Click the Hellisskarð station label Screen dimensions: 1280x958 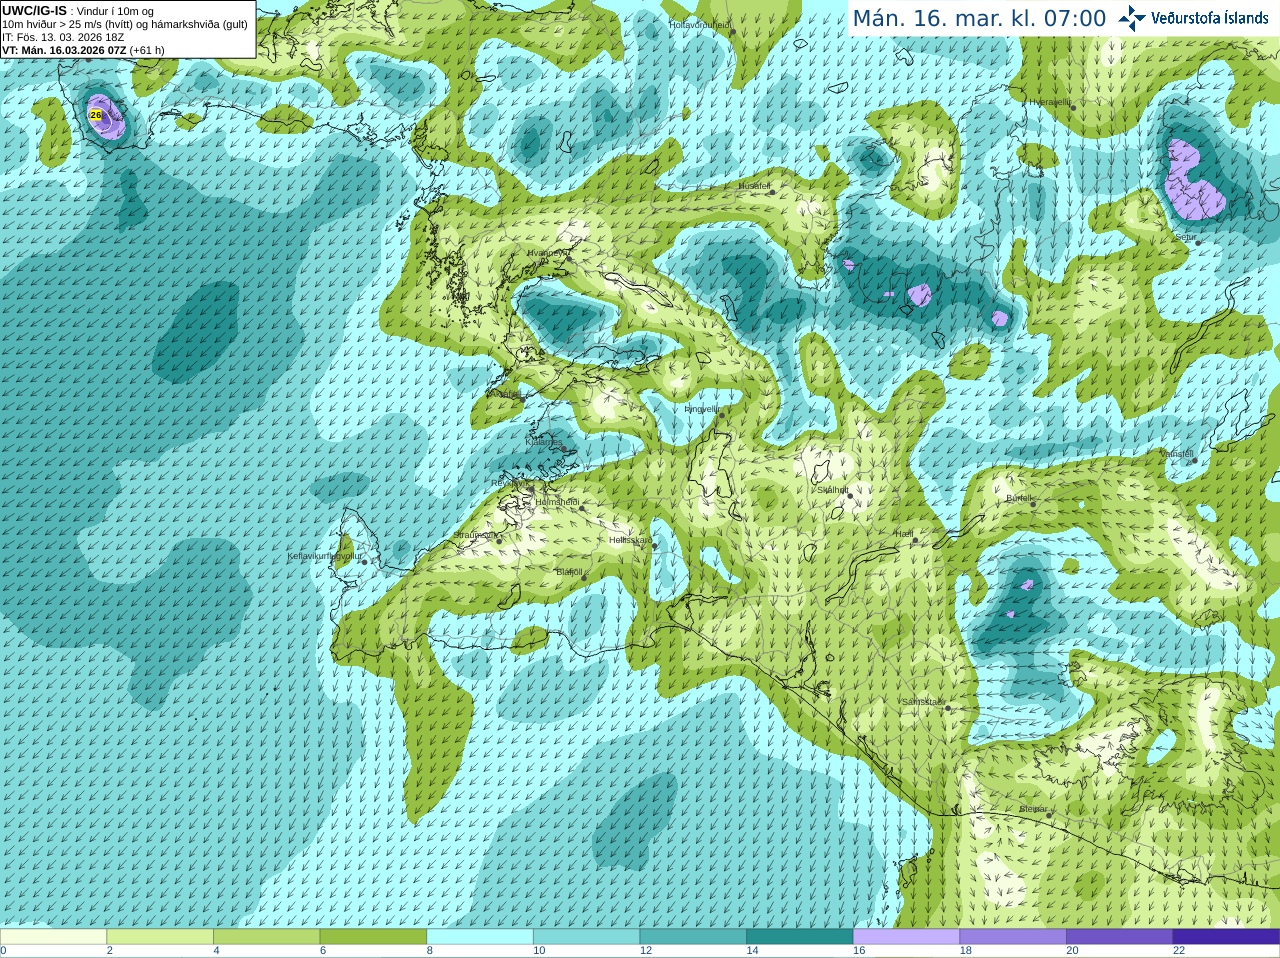[x=630, y=540]
